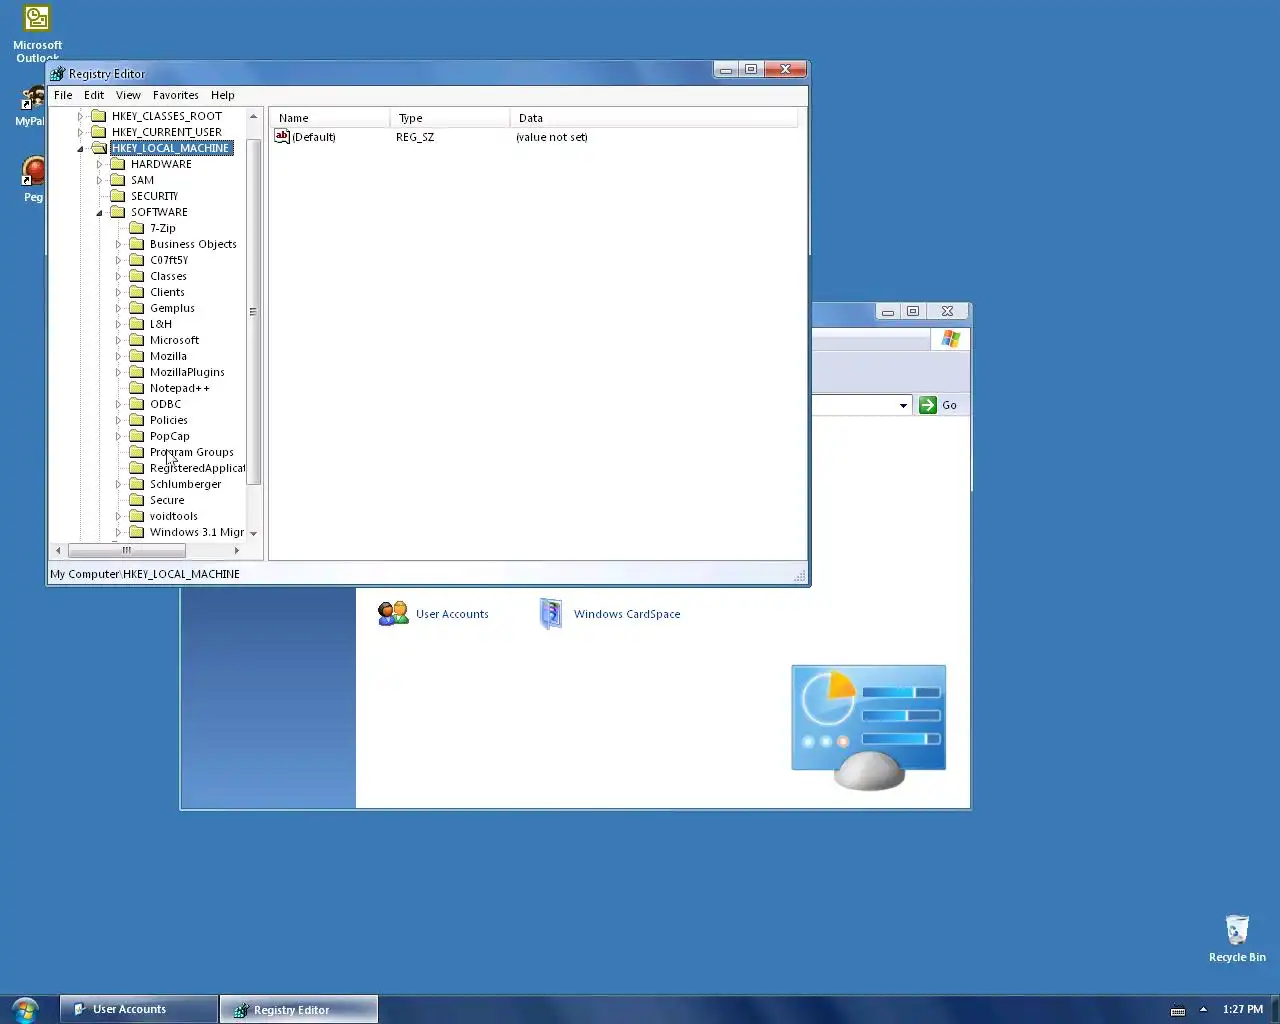Select the Mozilla folder icon

pos(137,356)
